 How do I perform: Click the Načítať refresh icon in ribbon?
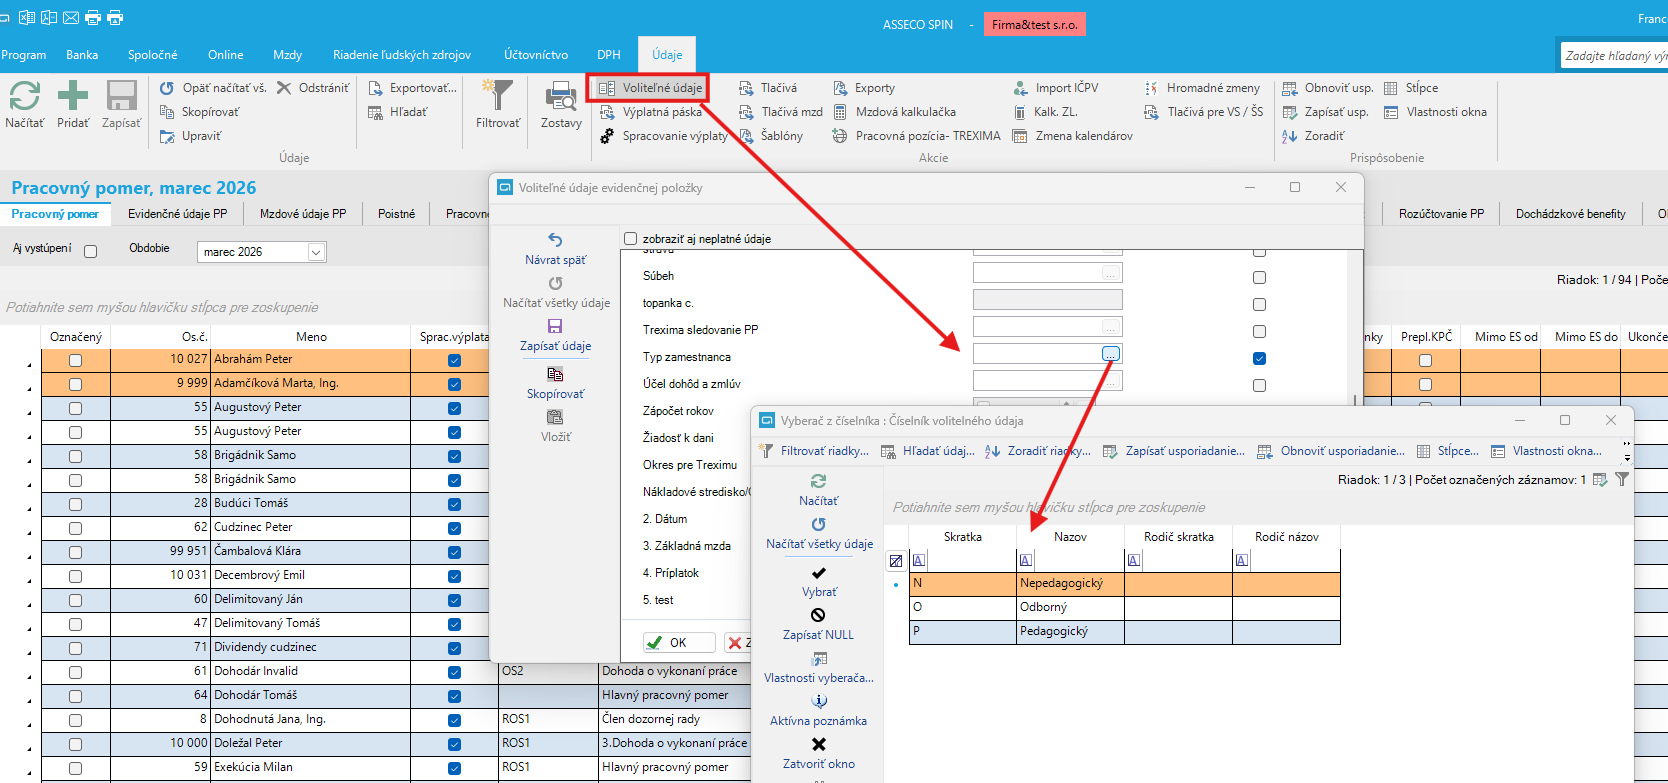24,97
